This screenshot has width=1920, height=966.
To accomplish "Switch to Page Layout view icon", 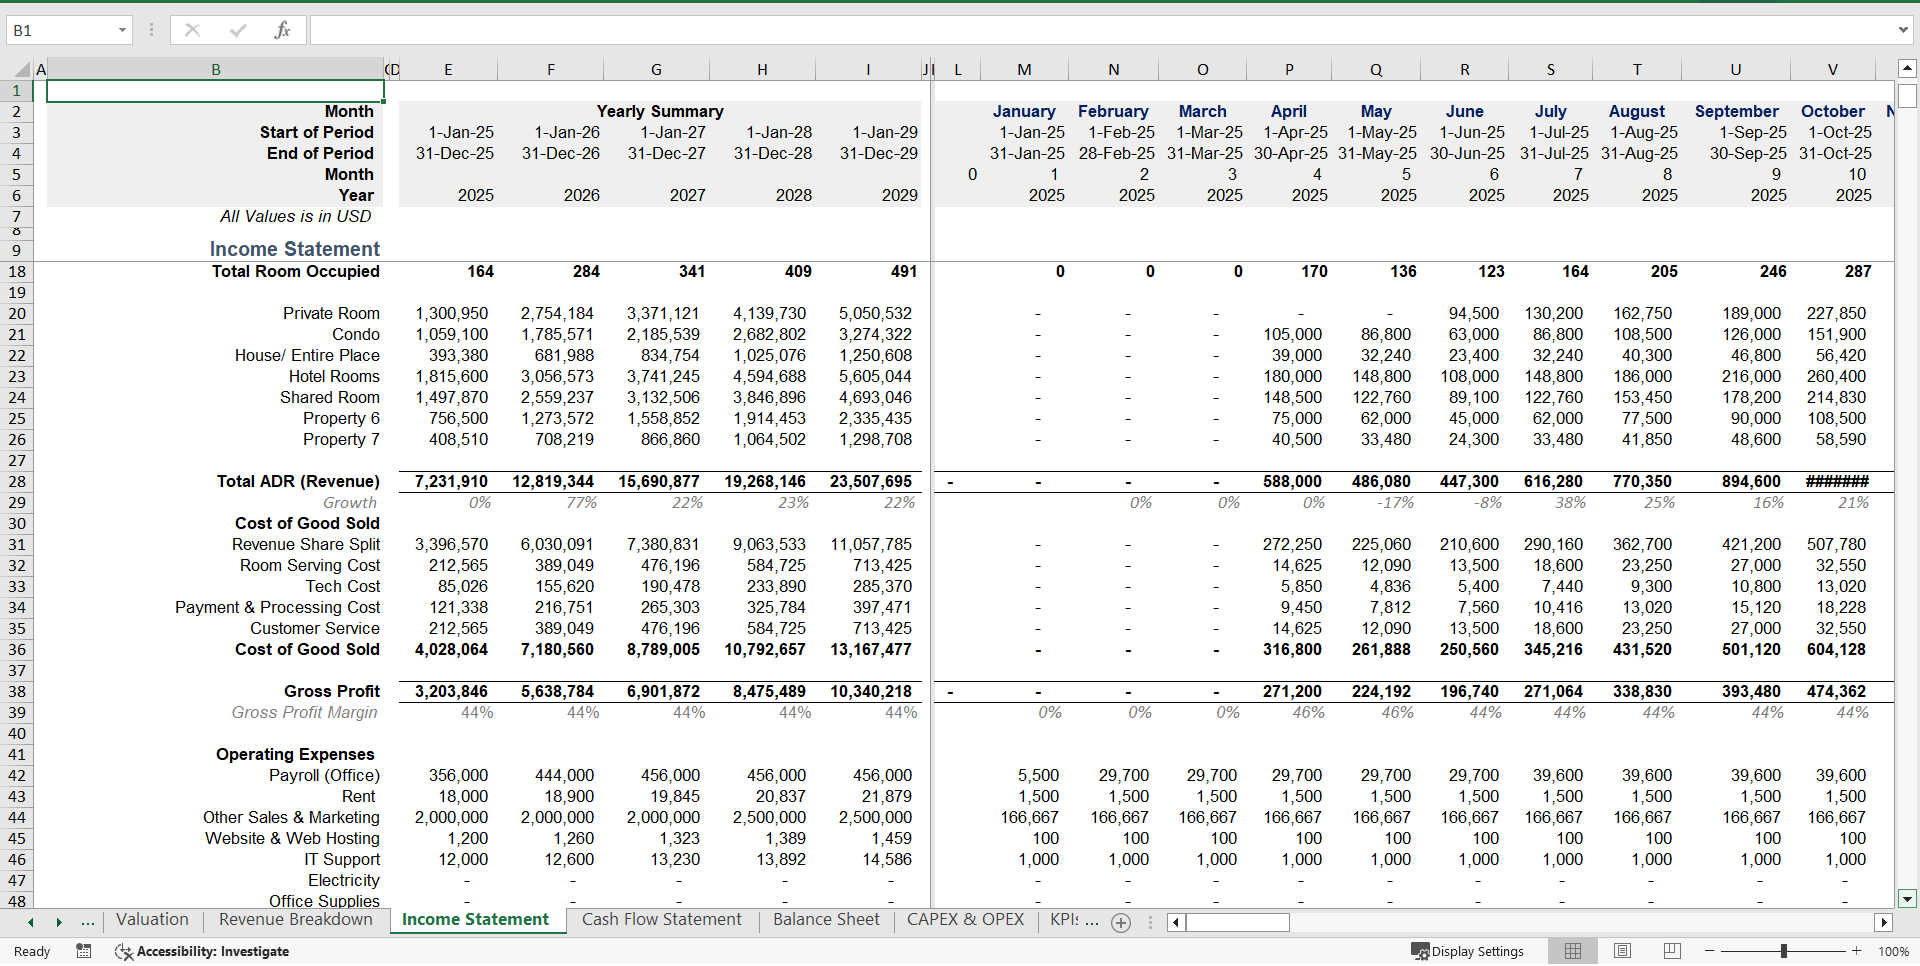I will (1622, 951).
